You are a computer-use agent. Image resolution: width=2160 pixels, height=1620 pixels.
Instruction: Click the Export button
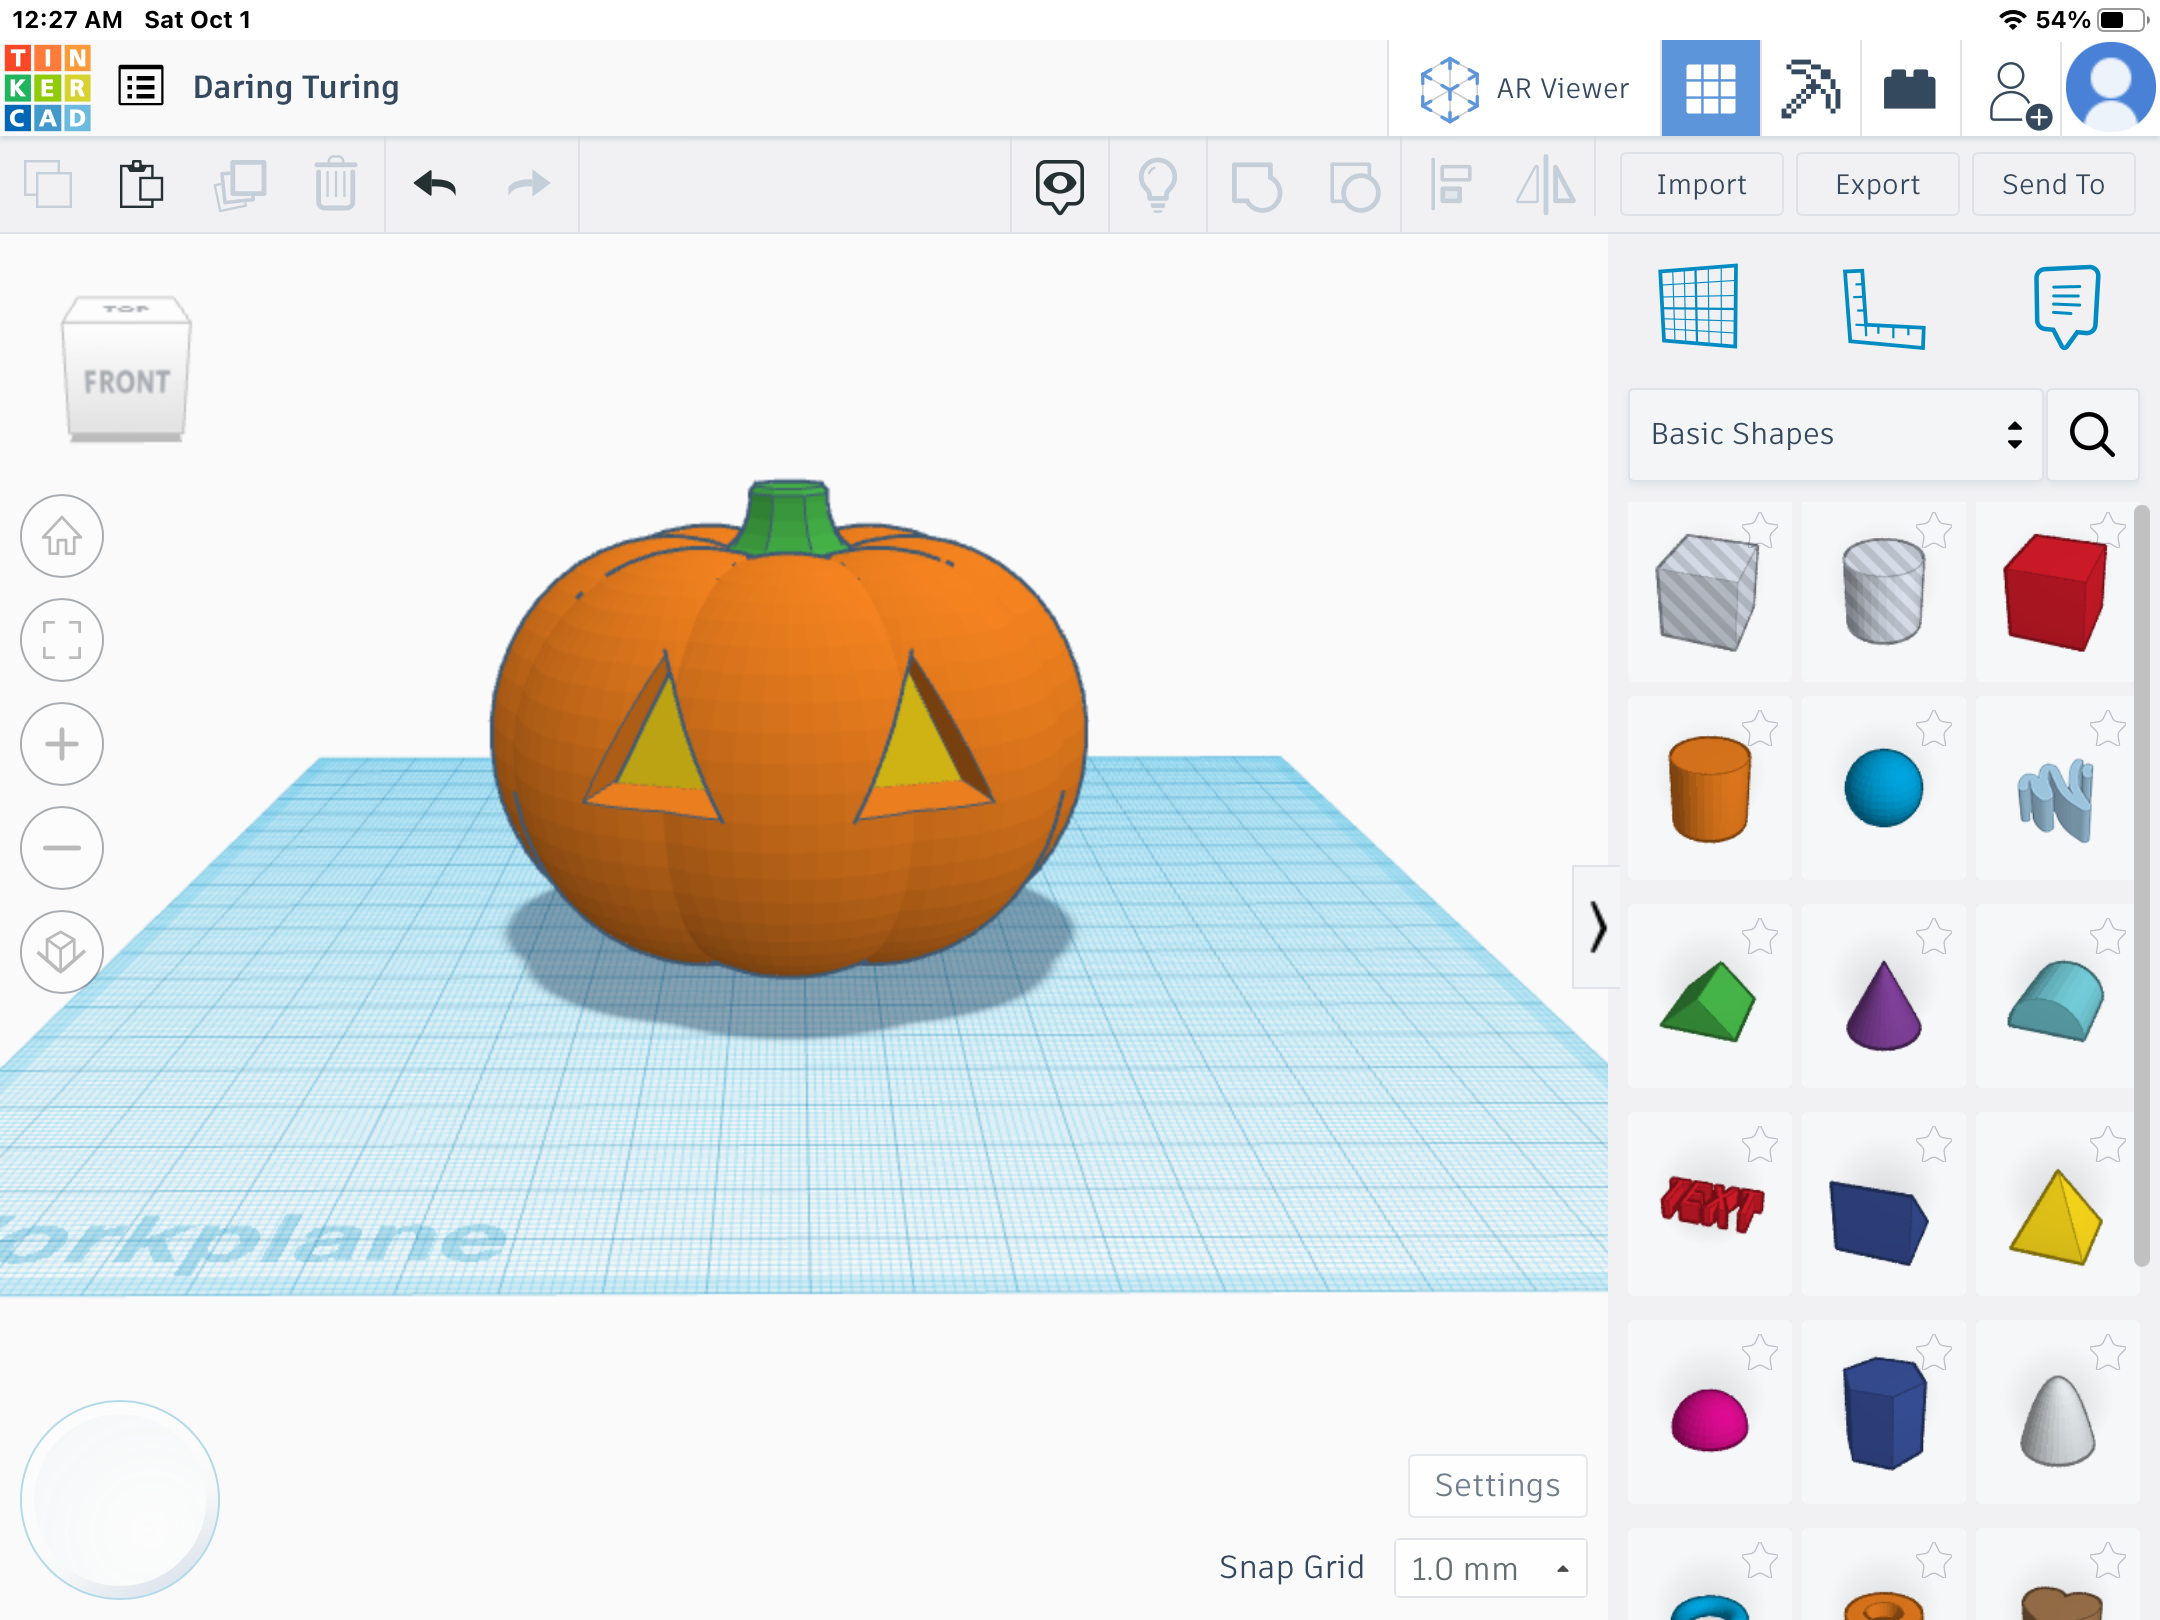1877,184
